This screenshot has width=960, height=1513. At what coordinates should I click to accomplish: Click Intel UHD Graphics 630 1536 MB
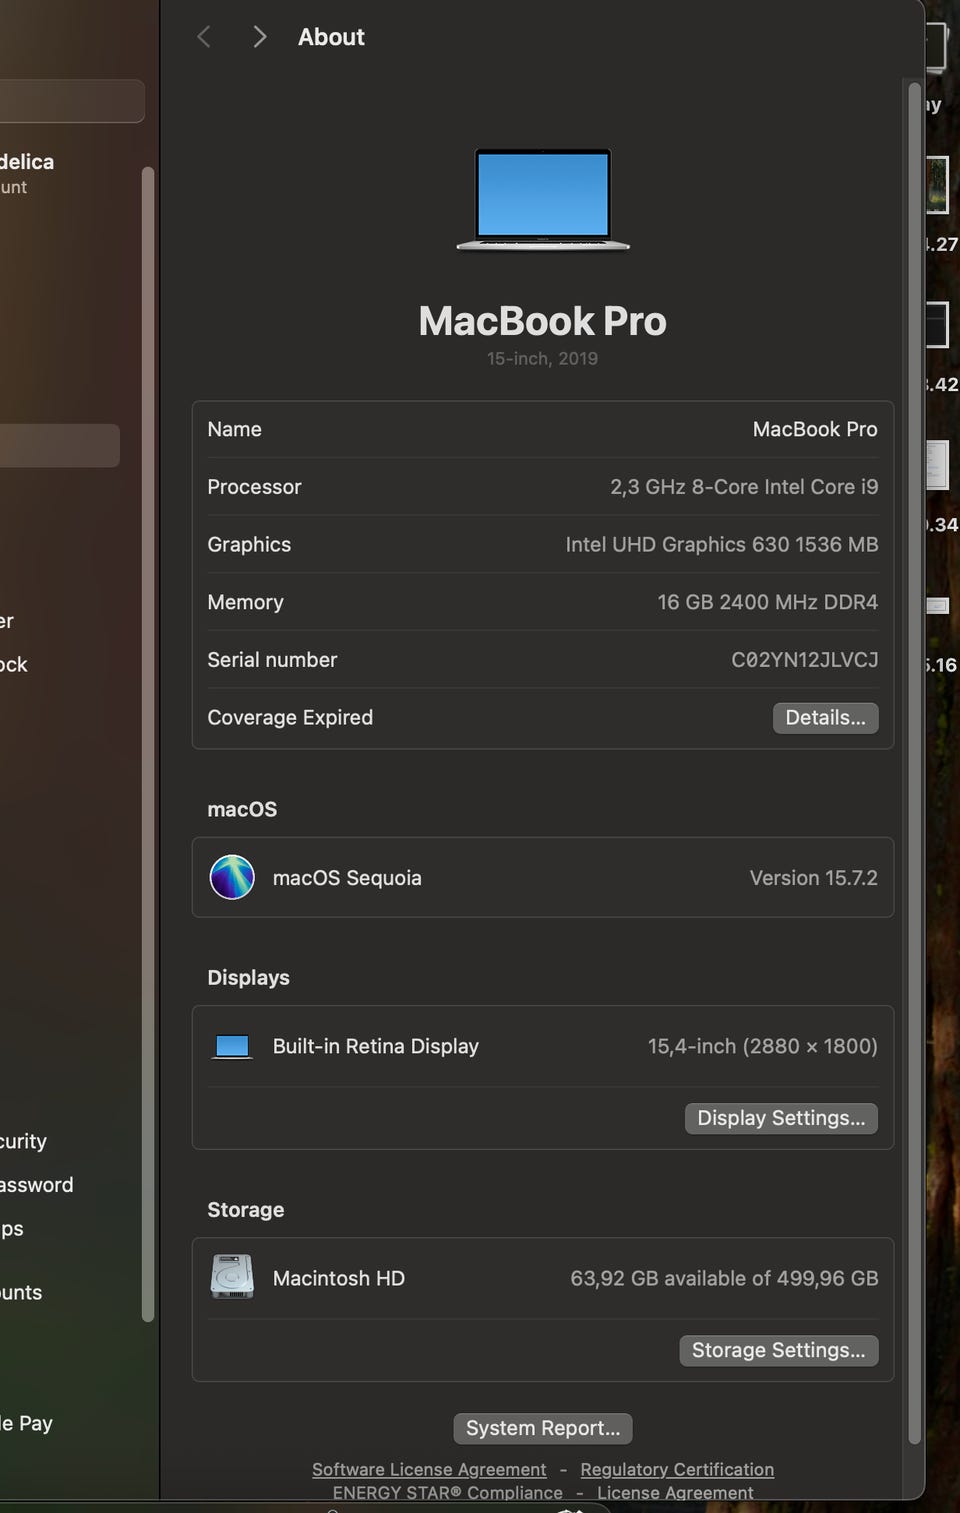722,544
